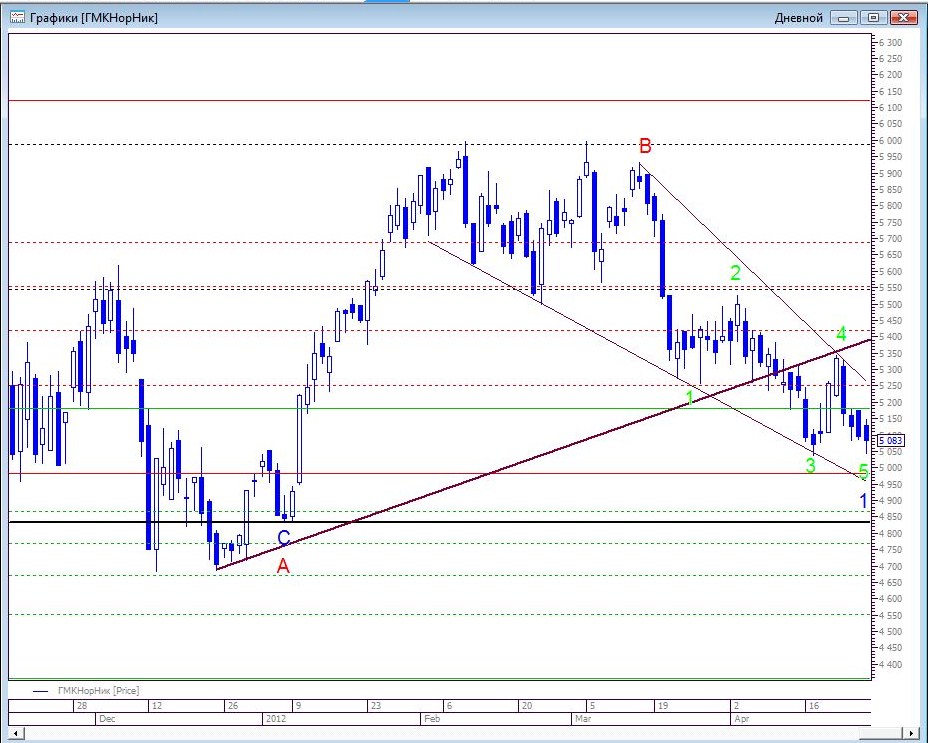Select the red wave label B
This screenshot has width=928, height=743.
(645, 146)
